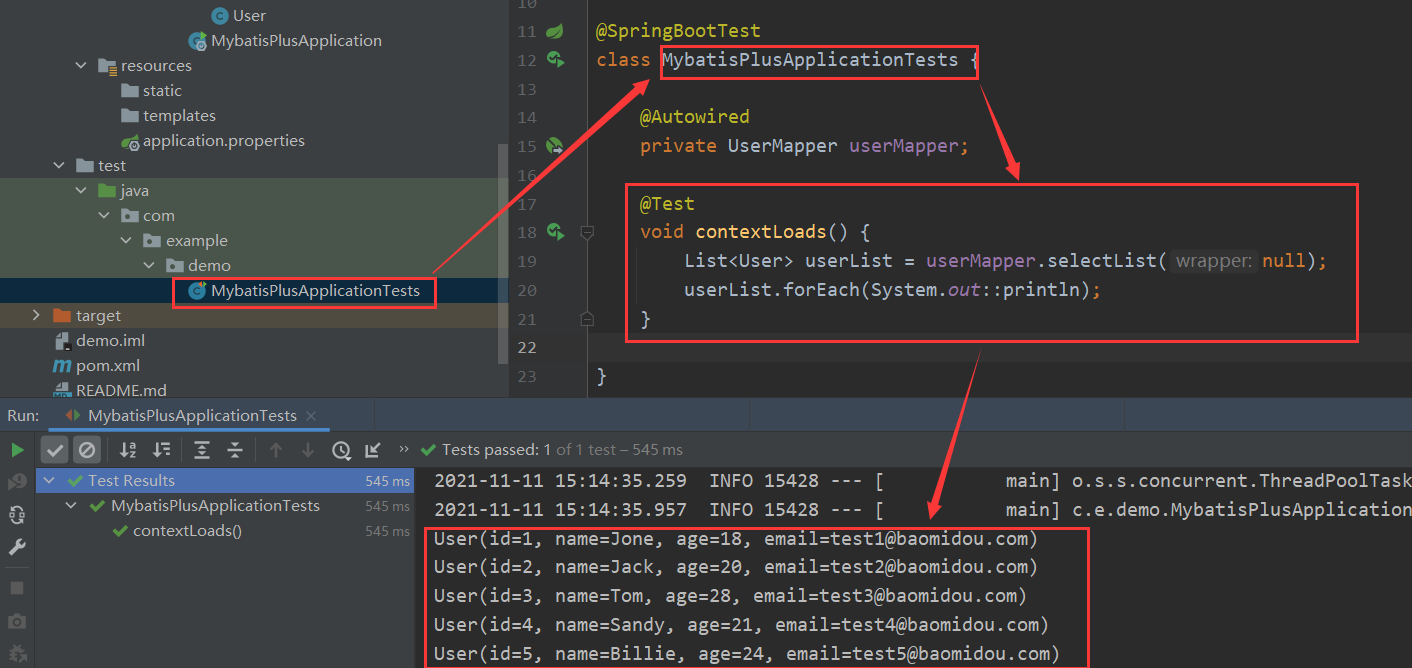Viewport: 1412px width, 668px height.
Task: Run contextLoads from line 18 gutter icon
Action: click(x=556, y=232)
